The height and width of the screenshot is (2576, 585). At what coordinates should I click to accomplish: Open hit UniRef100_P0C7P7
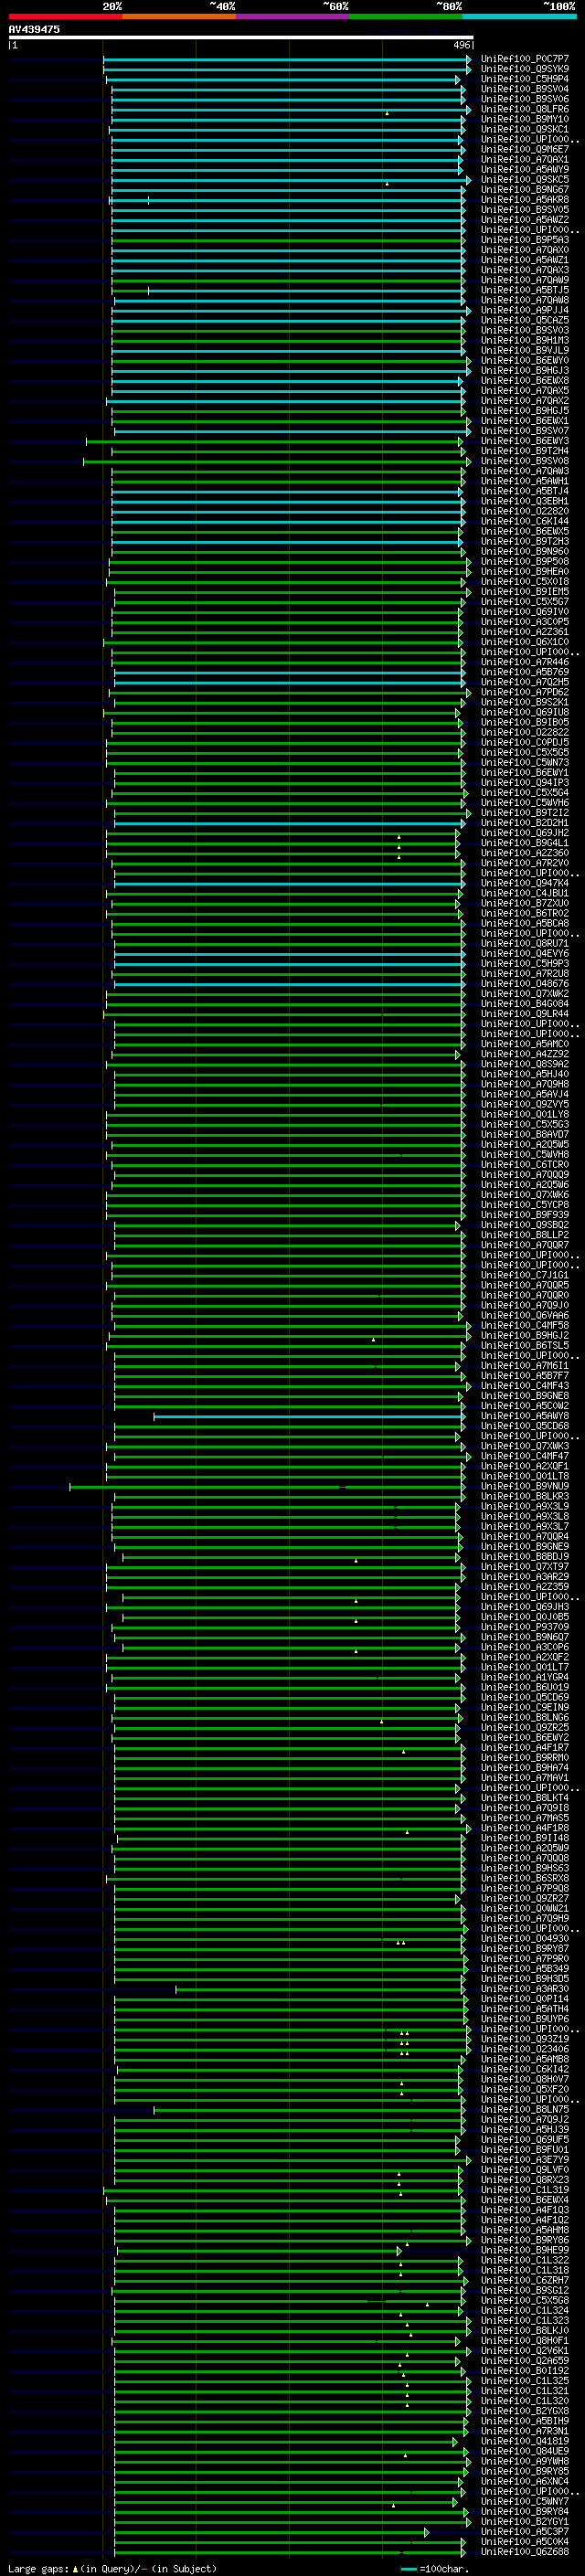pos(525,59)
